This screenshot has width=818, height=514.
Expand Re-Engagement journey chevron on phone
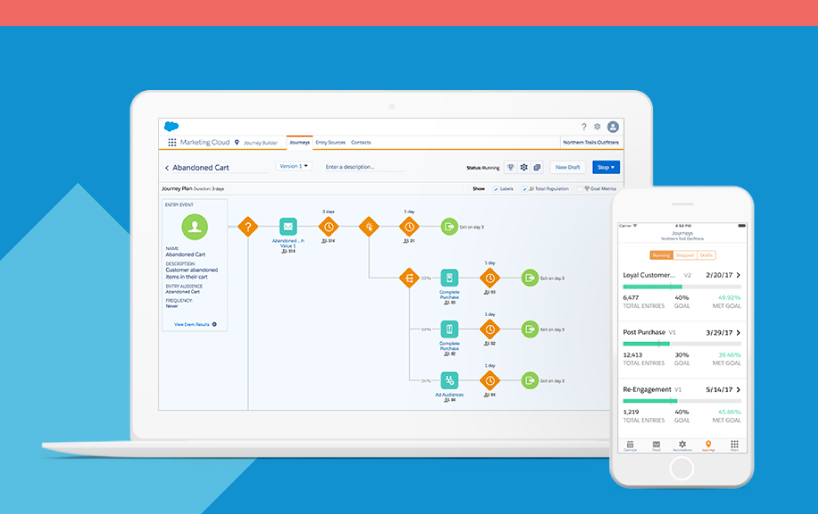(738, 390)
